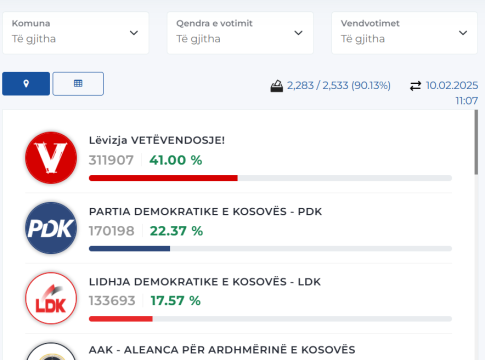Click the Vetëvendosje red progress bar
The width and height of the screenshot is (485, 360).
163,178
